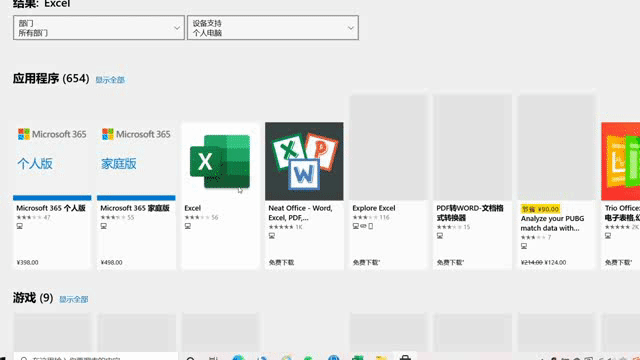This screenshot has width=640, height=360.
Task: Click the Microsoft Store taskbar icon
Action: 405,357
